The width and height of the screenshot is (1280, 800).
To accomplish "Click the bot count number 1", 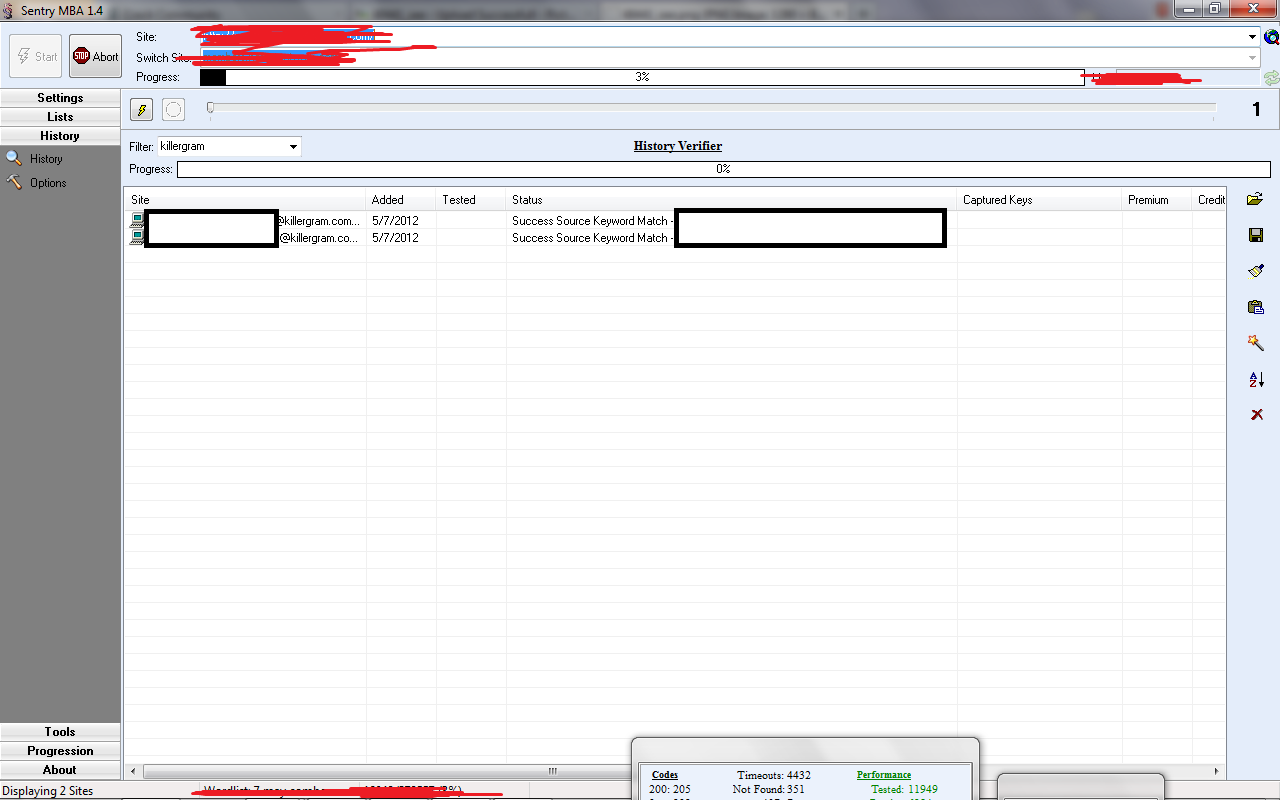I will [1257, 109].
